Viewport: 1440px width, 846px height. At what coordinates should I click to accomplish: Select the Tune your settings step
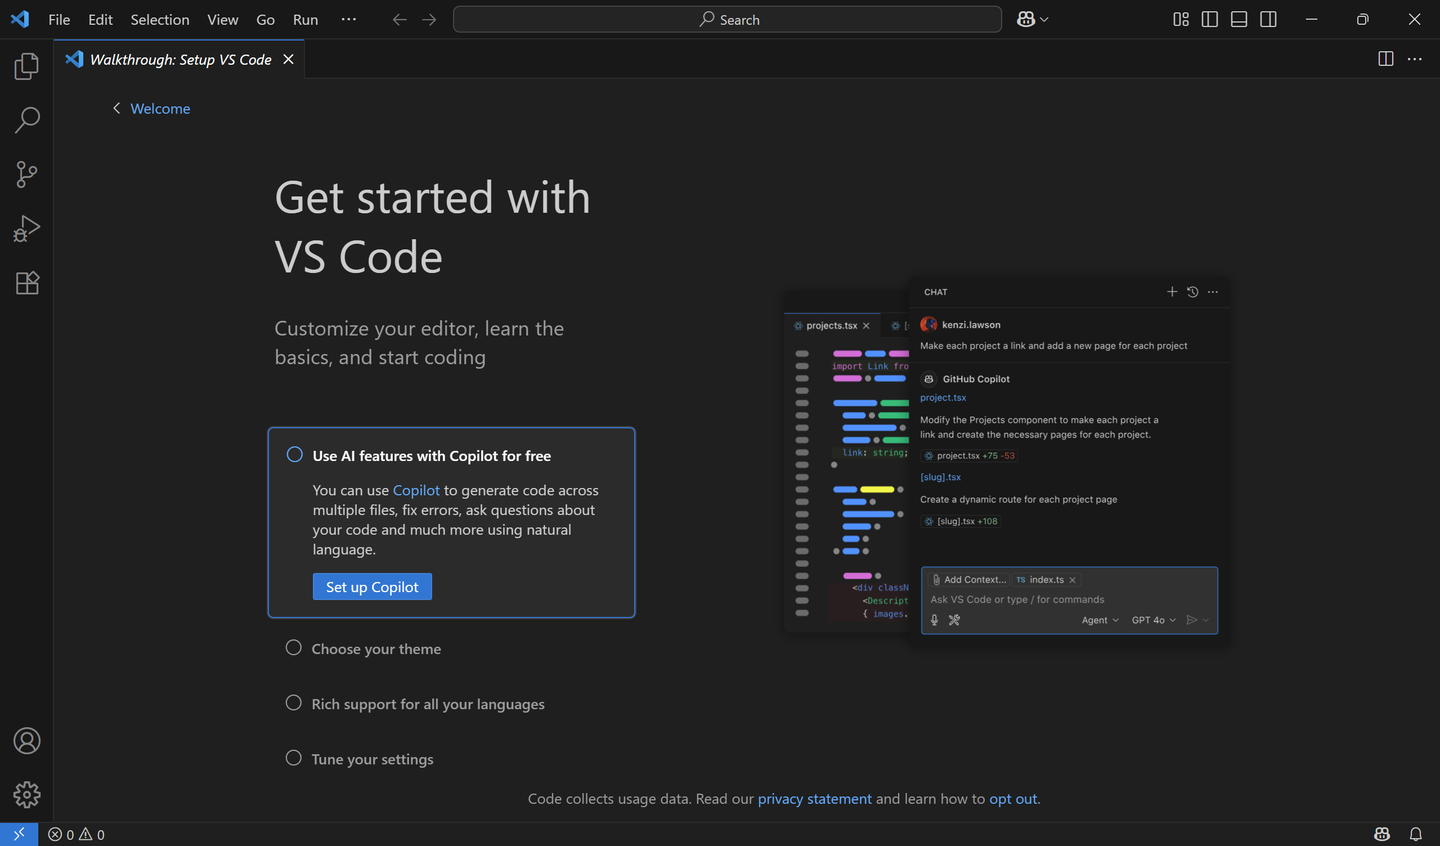[x=371, y=758]
